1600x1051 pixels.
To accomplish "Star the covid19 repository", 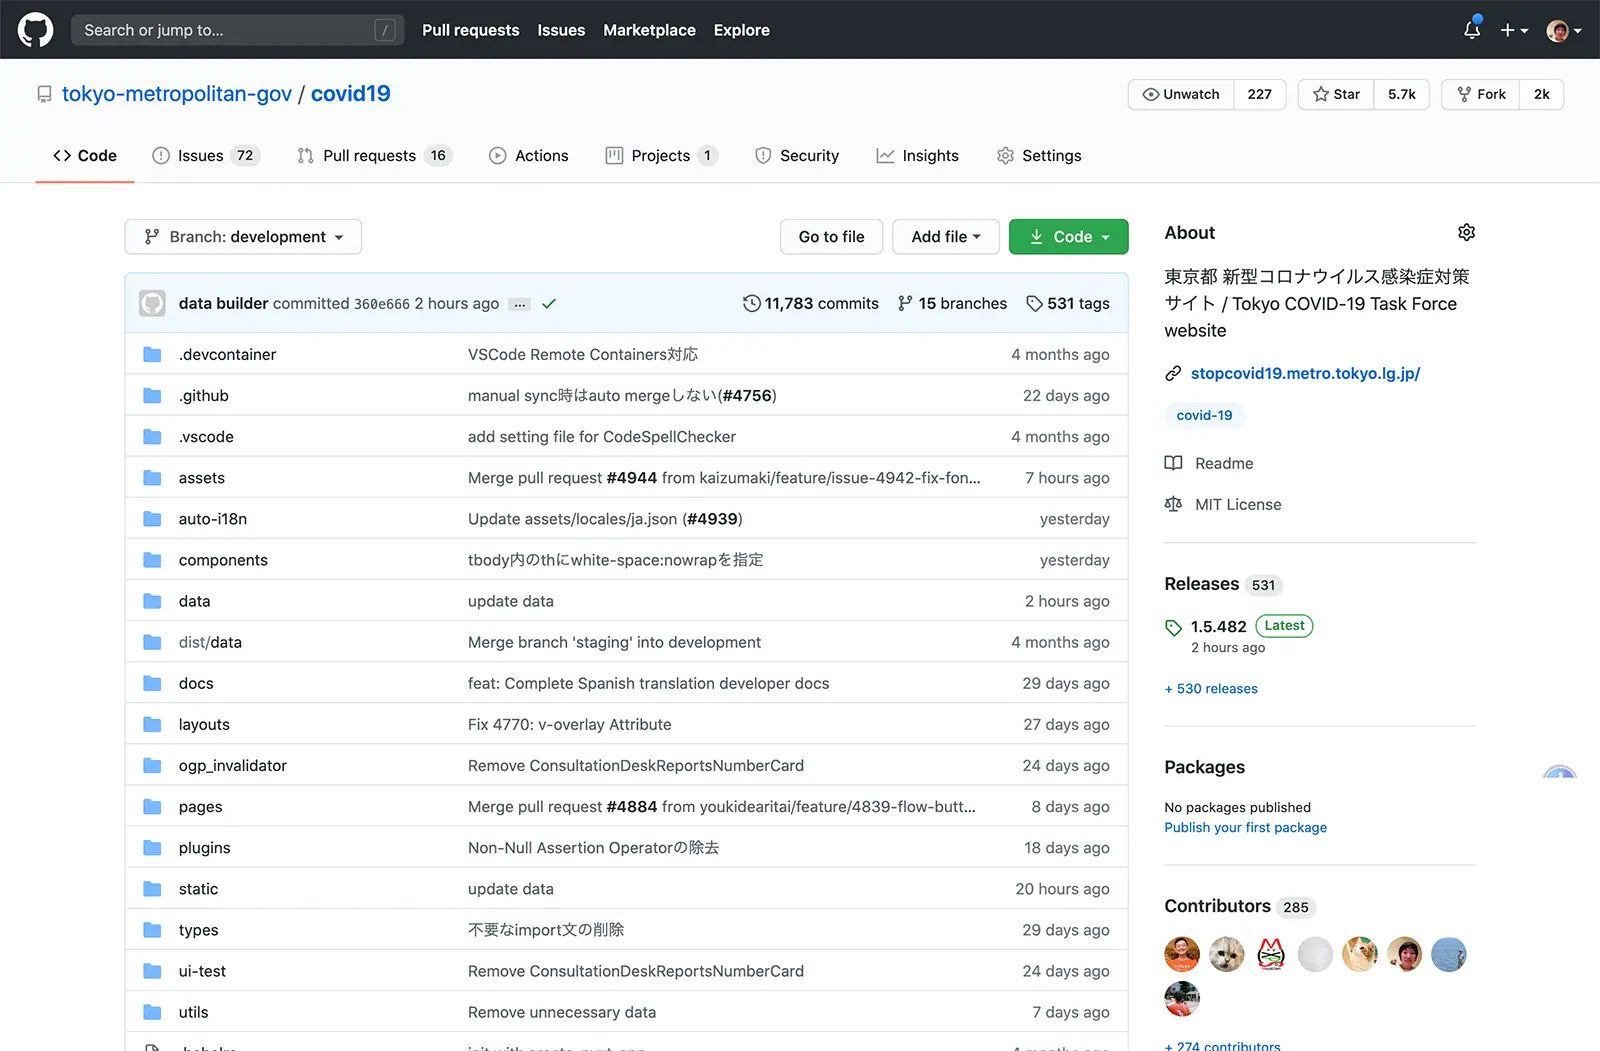I will (x=1336, y=94).
